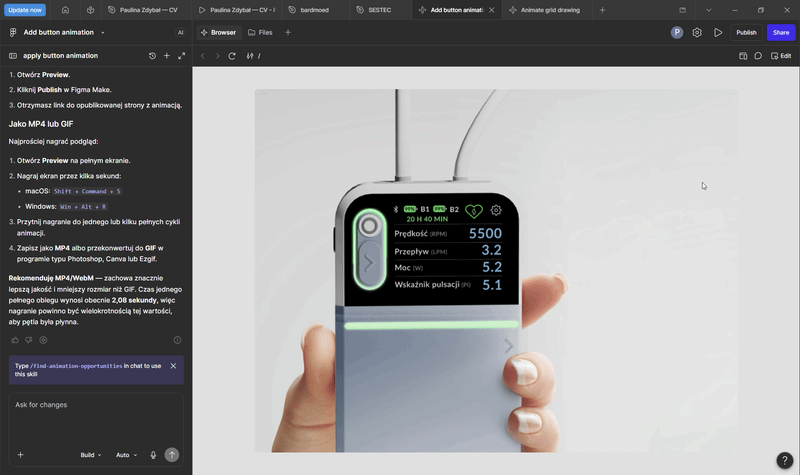Click the blue Share button
Image resolution: width=800 pixels, height=475 pixels.
781,32
